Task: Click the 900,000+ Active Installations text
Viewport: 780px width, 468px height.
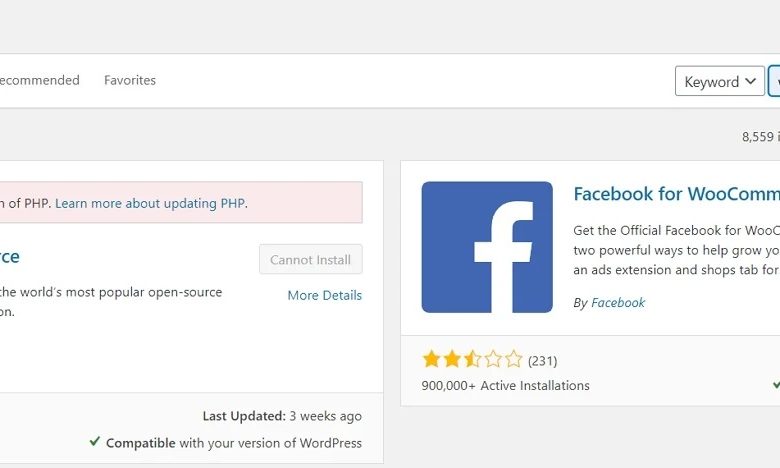Action: point(505,386)
